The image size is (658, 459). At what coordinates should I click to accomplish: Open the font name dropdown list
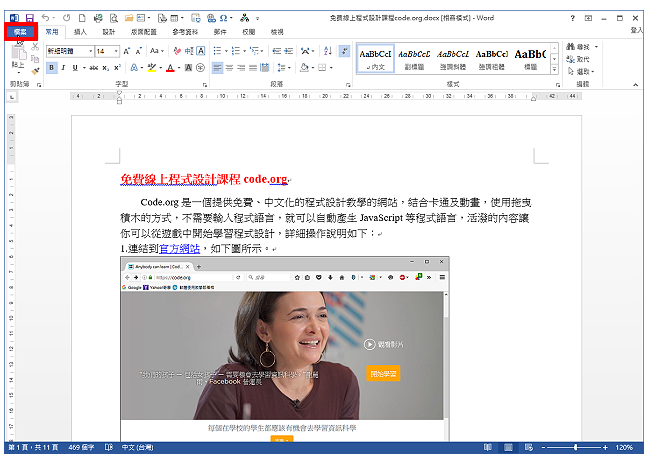coord(91,51)
